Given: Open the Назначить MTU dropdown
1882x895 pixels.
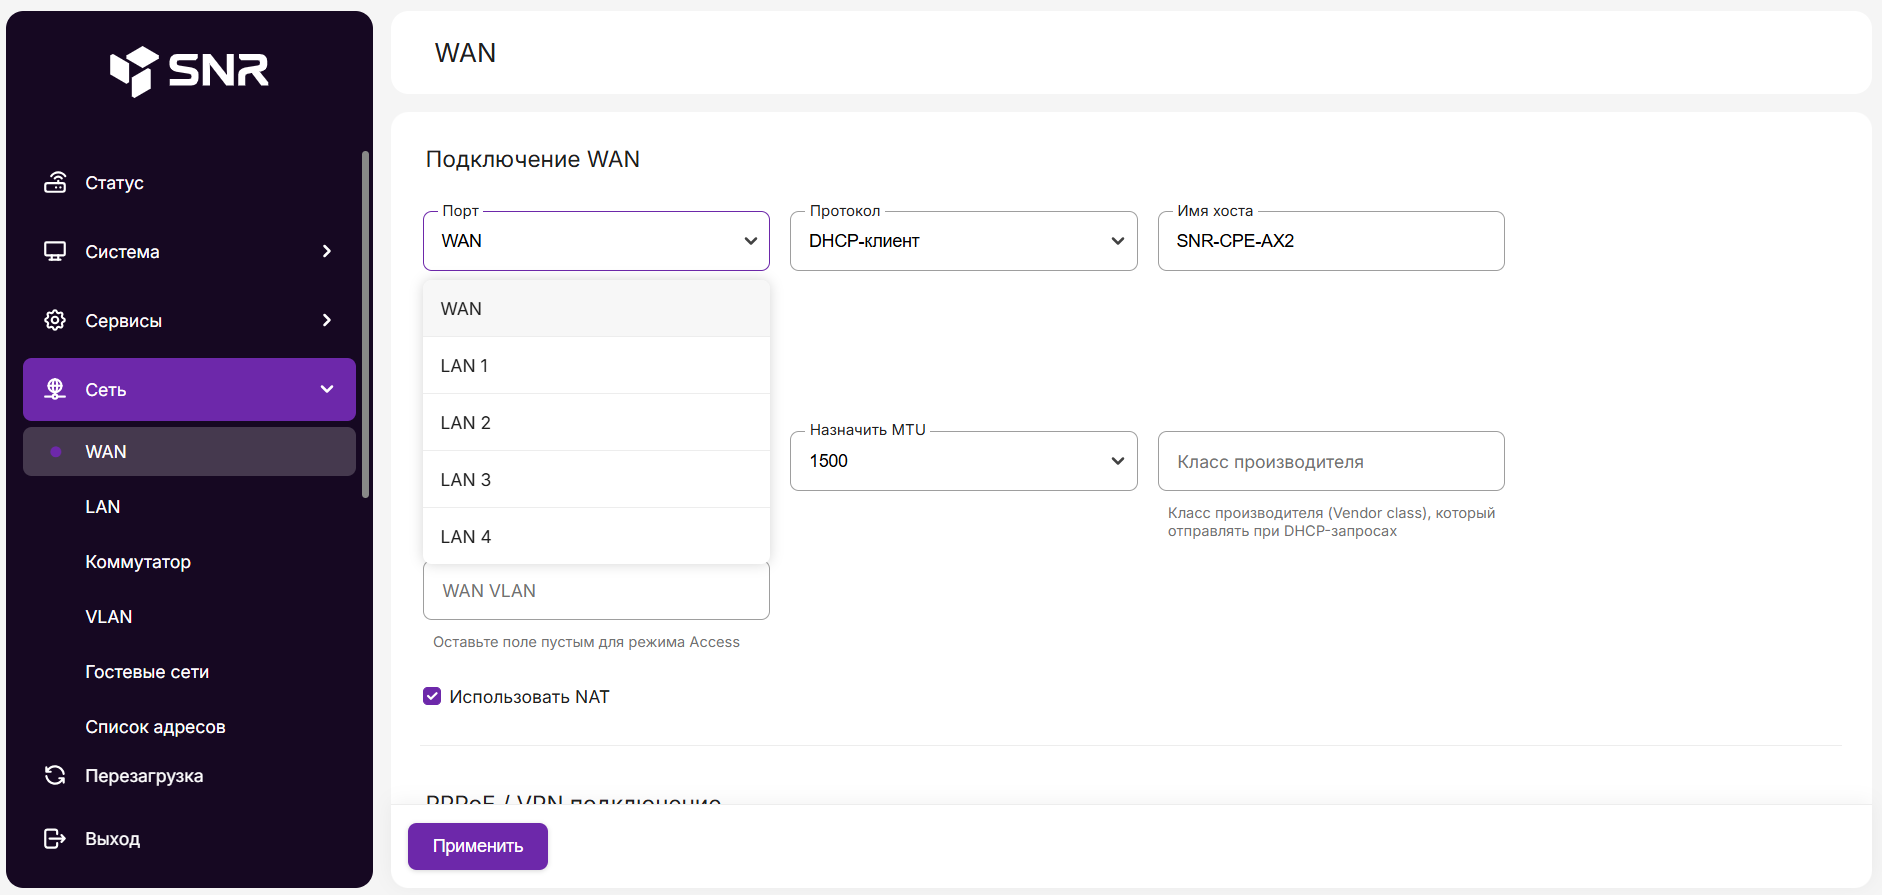Looking at the screenshot, I should click(963, 461).
